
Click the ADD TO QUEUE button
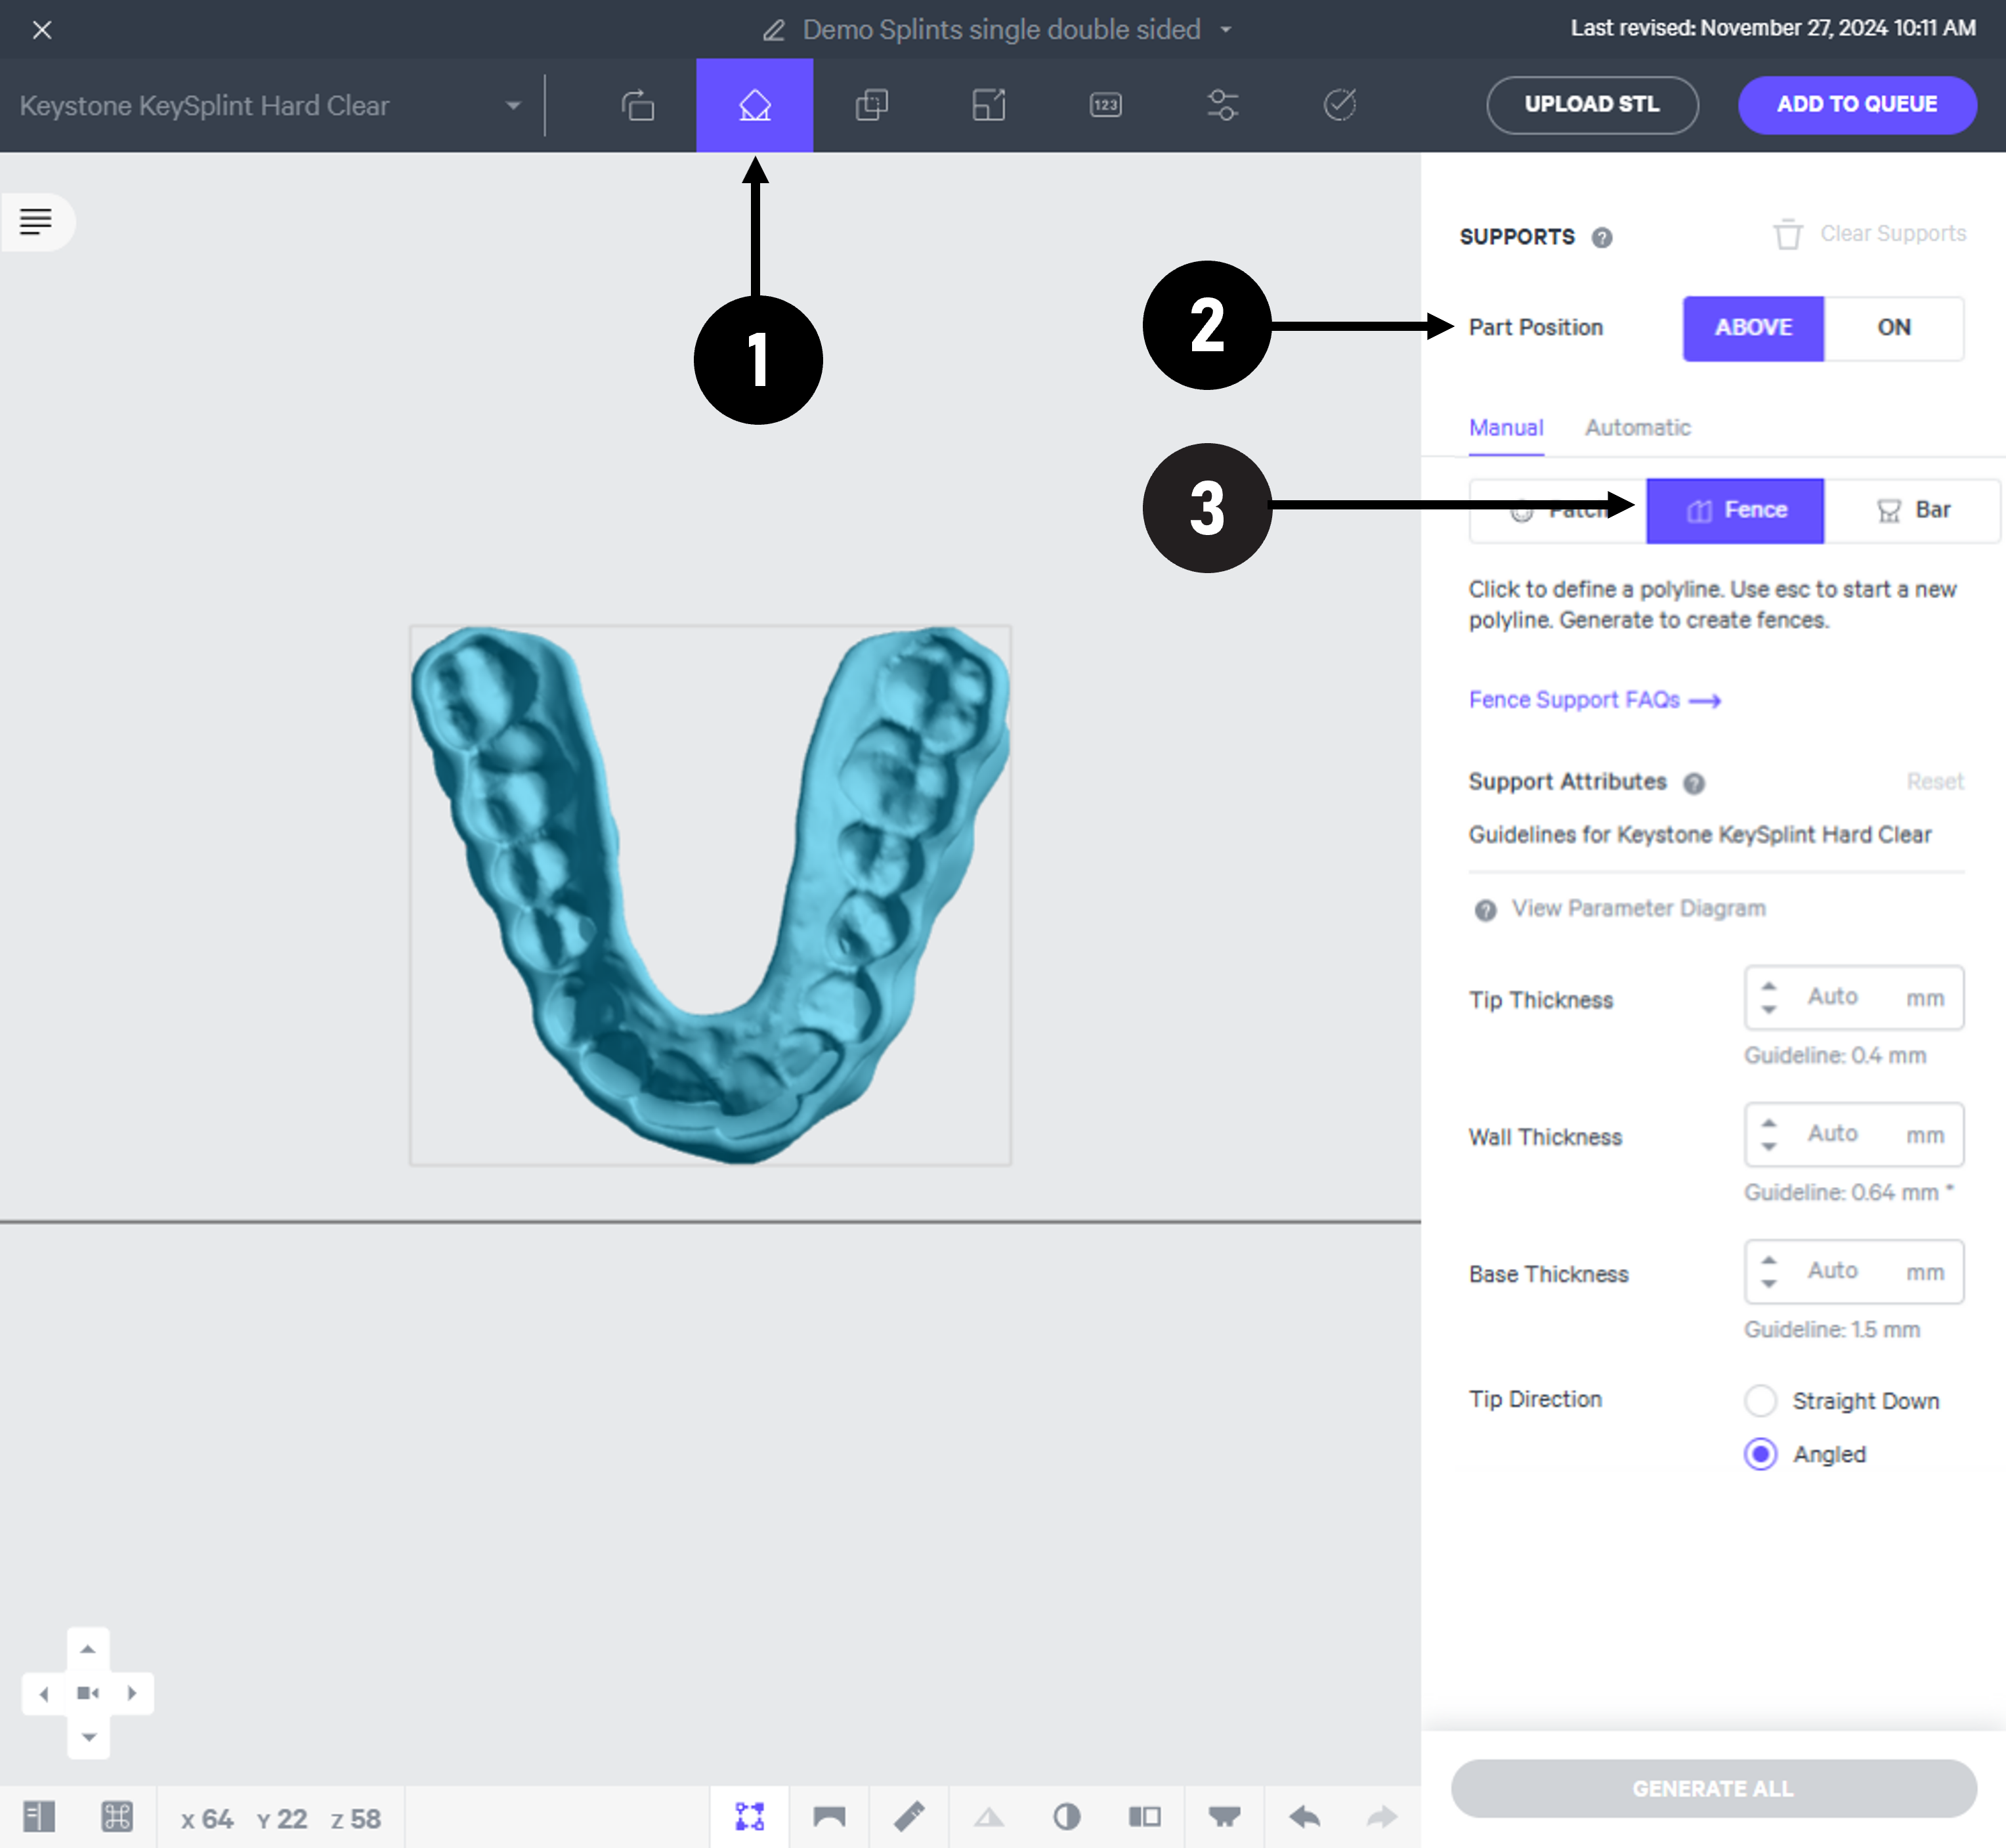pyautogui.click(x=1857, y=105)
